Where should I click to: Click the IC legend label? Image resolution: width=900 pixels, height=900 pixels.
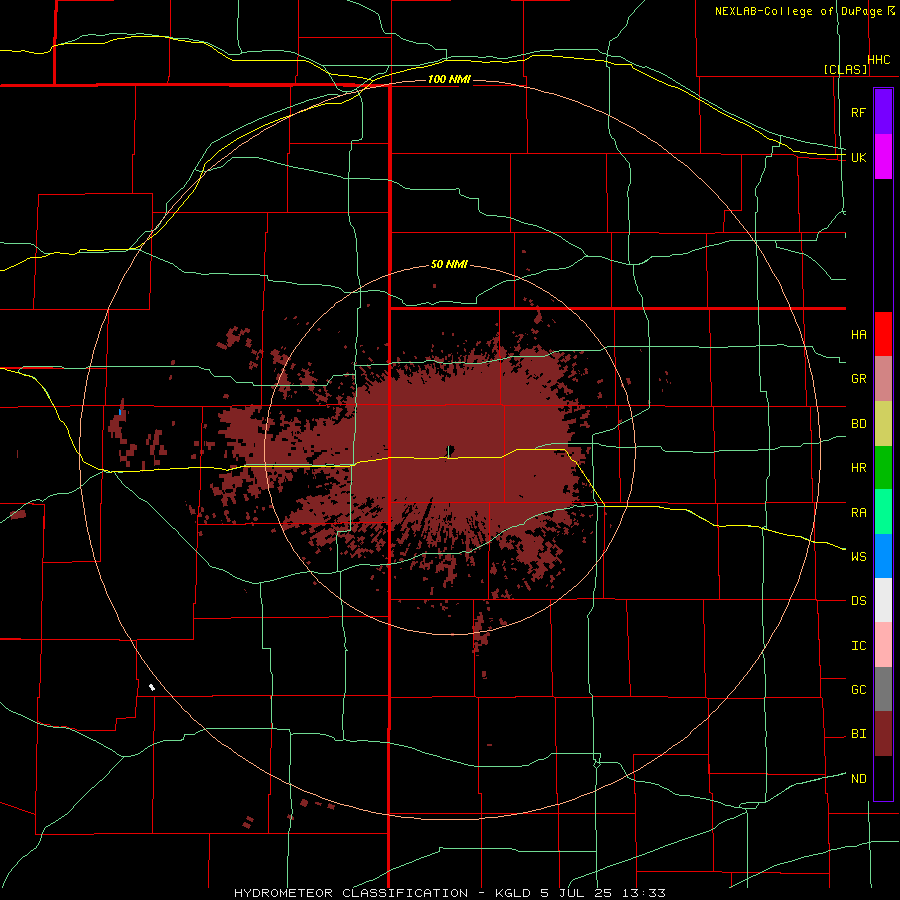pos(858,646)
